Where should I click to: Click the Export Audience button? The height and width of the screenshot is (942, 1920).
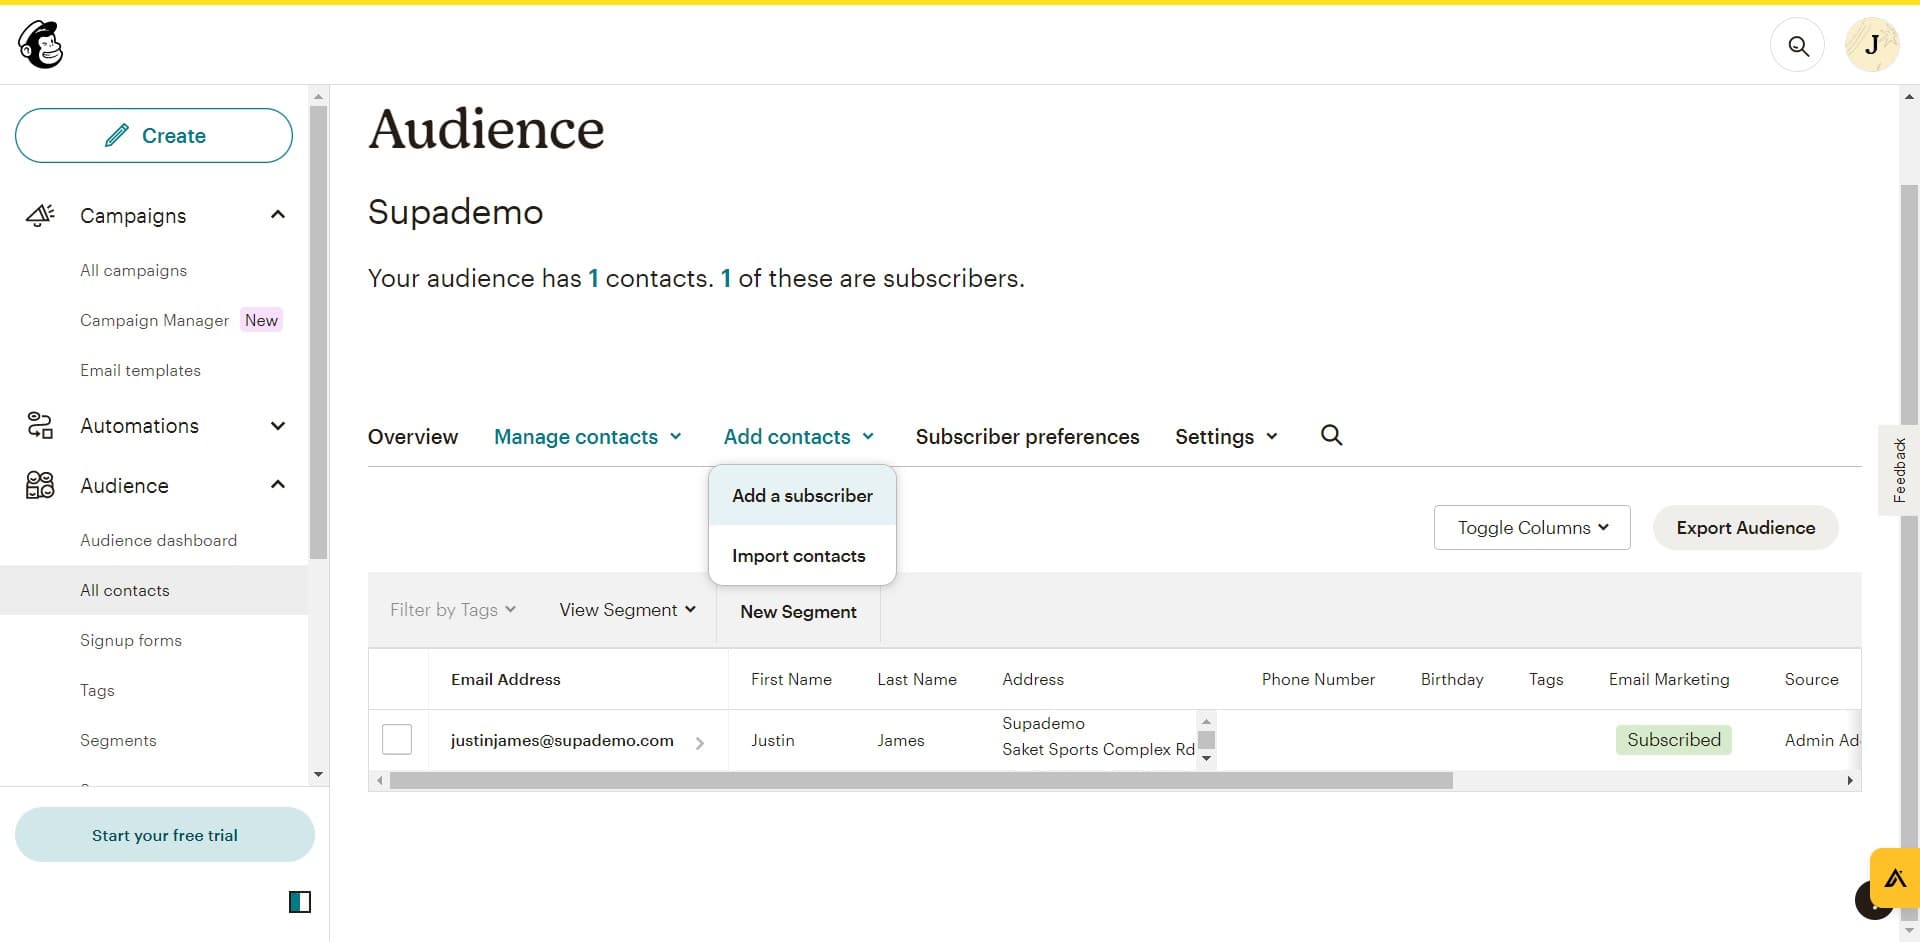(1745, 527)
